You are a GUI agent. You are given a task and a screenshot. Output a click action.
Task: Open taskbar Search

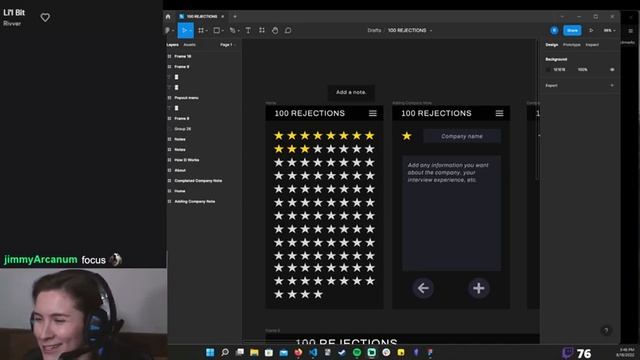click(x=225, y=352)
